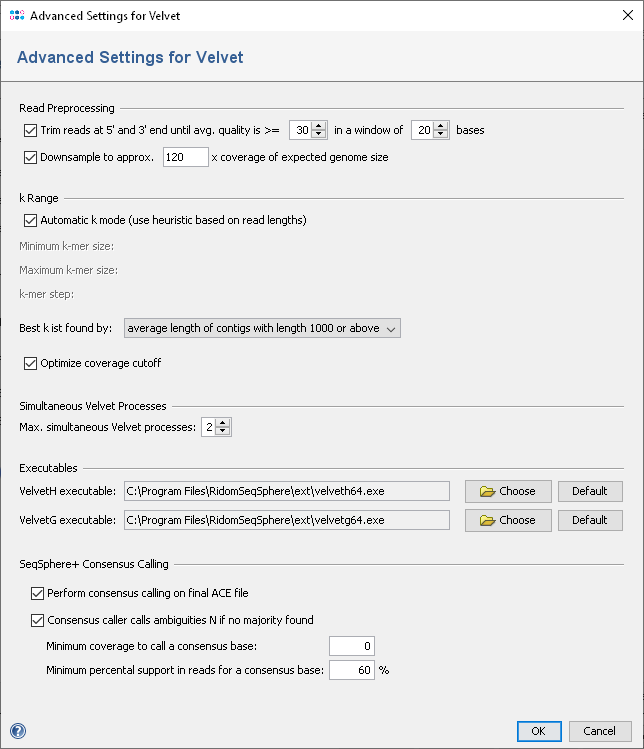644x749 pixels.
Task: Toggle Perform consensus calling on final ACE file
Action: click(x=38, y=593)
